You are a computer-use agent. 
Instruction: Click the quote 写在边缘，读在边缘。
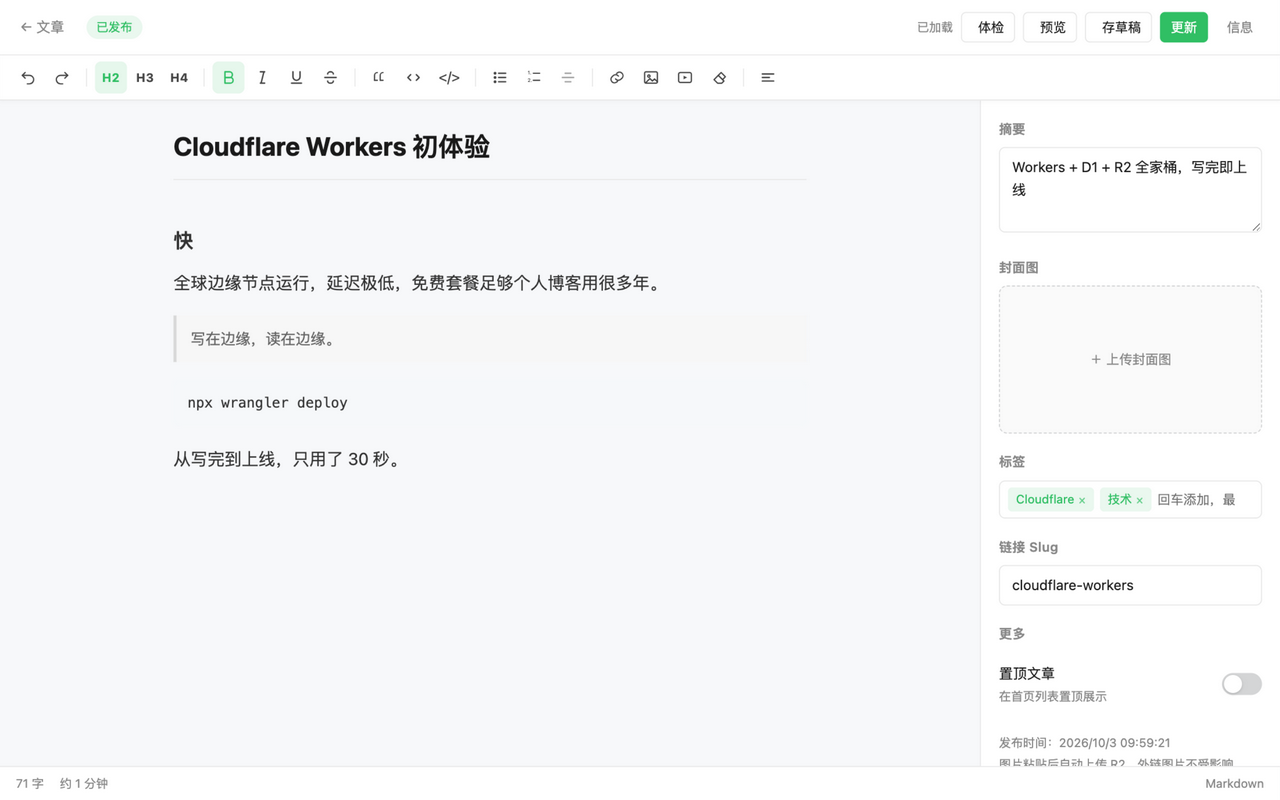click(x=266, y=339)
